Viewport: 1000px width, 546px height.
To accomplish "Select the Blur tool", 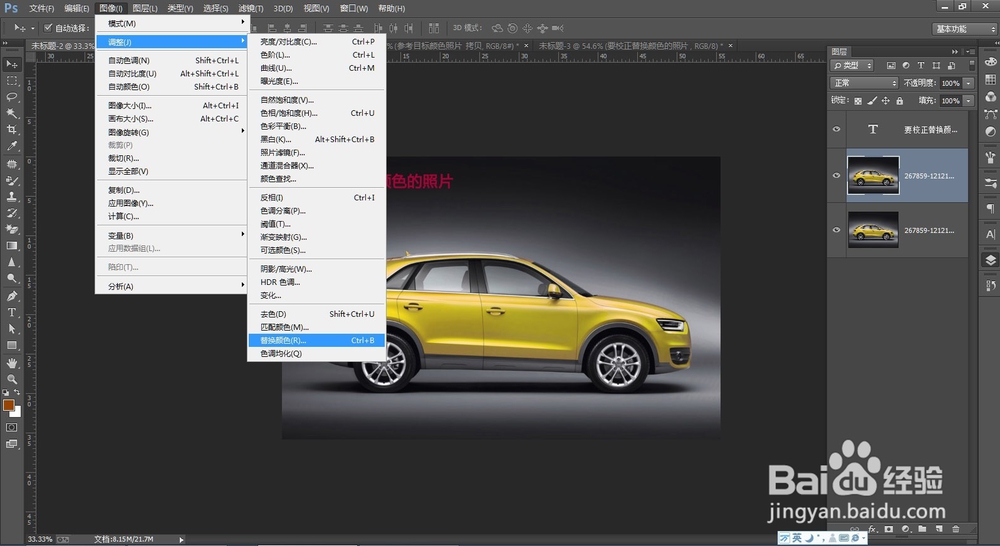I will [x=11, y=262].
